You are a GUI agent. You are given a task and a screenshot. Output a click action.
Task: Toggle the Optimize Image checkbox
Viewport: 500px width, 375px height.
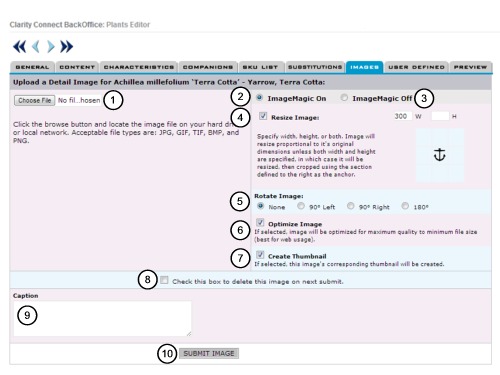point(260,222)
